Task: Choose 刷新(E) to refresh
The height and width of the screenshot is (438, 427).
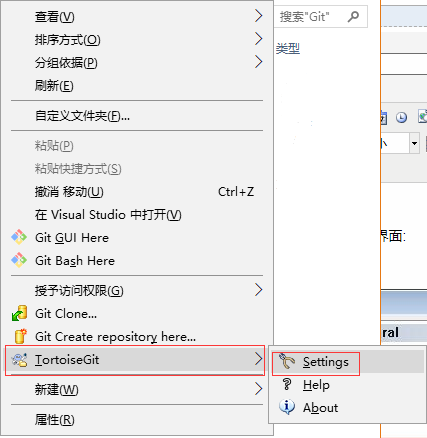Action: pos(137,85)
